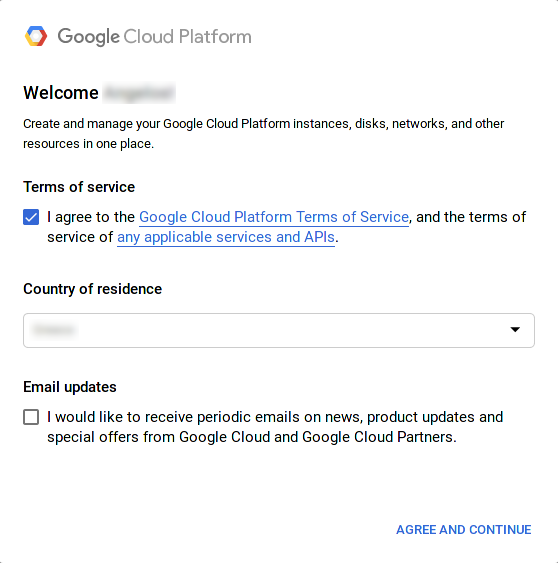This screenshot has width=558, height=563.
Task: Click the Google Cloud Platform wordmark text
Action: 154,37
